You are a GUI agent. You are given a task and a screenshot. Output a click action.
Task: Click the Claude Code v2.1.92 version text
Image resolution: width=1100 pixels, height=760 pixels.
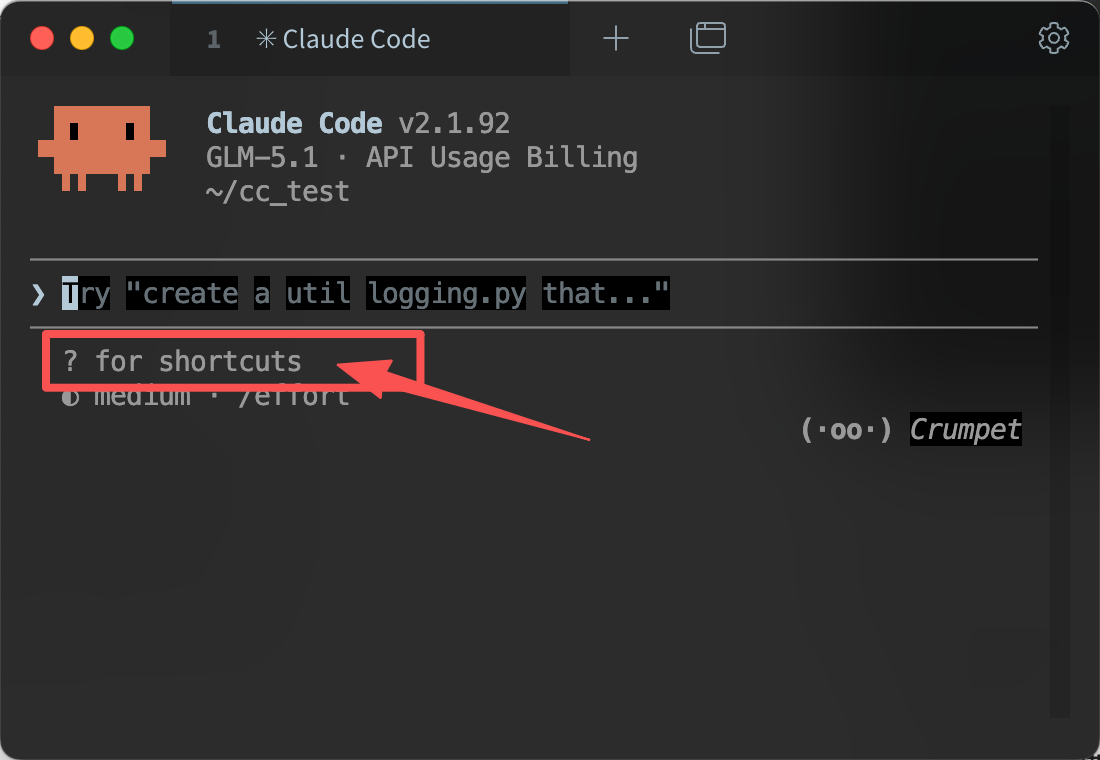(358, 124)
